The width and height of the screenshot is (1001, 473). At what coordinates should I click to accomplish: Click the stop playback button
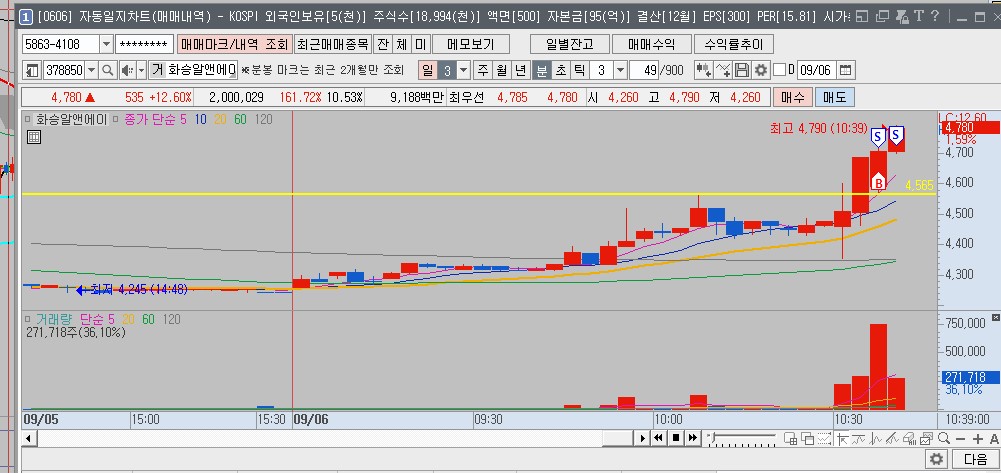coord(676,439)
